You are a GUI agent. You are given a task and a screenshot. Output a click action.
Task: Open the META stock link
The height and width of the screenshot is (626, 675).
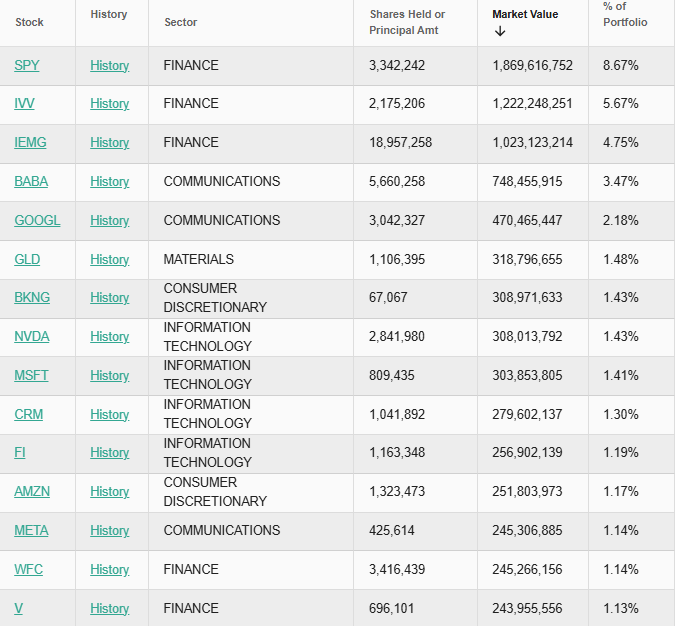coord(31,530)
